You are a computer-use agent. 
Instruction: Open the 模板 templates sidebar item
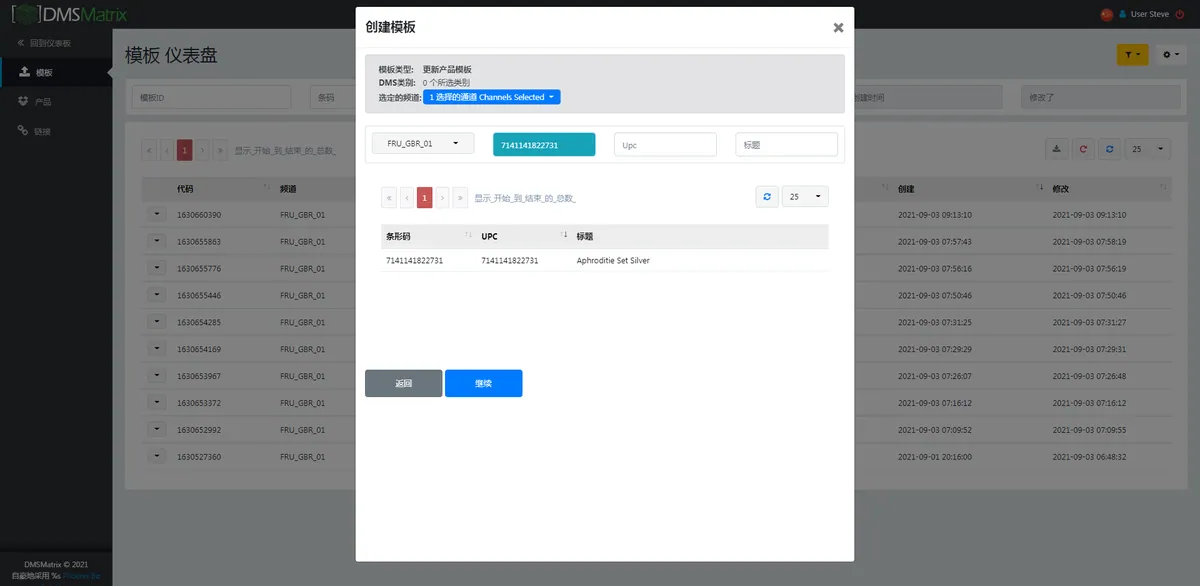(56, 72)
